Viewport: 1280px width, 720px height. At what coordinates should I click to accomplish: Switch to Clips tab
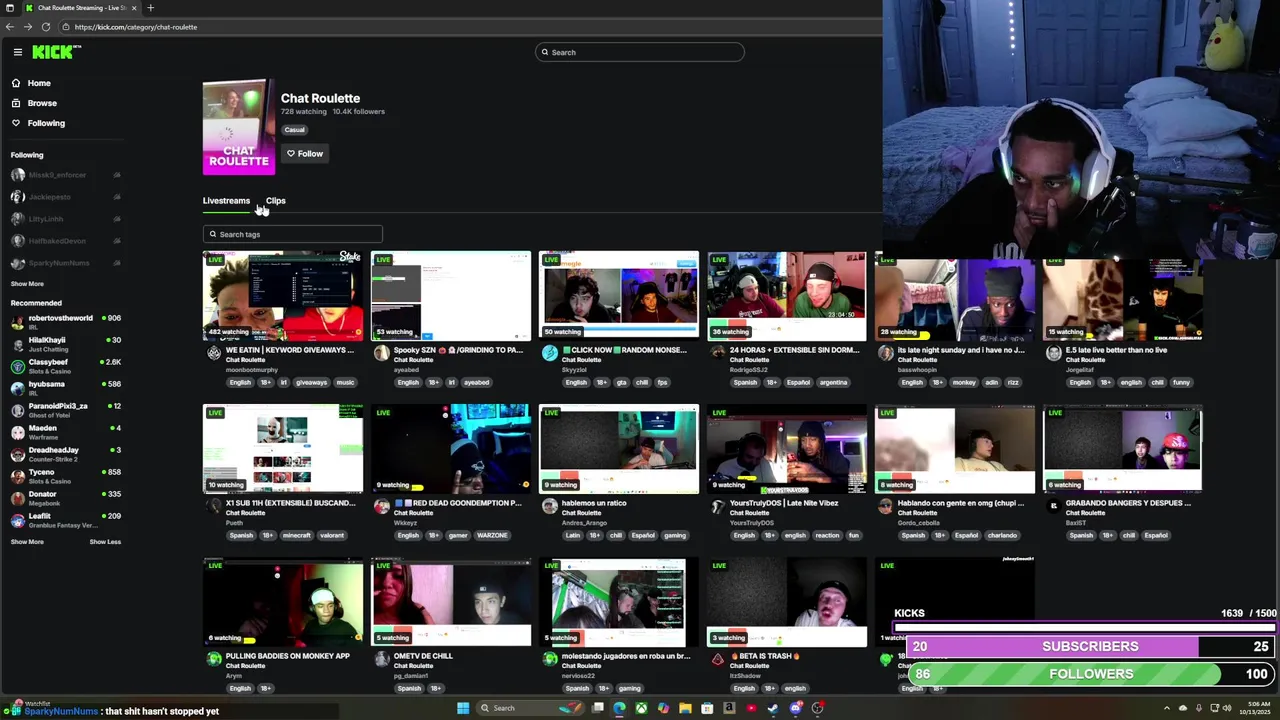pyautogui.click(x=275, y=200)
